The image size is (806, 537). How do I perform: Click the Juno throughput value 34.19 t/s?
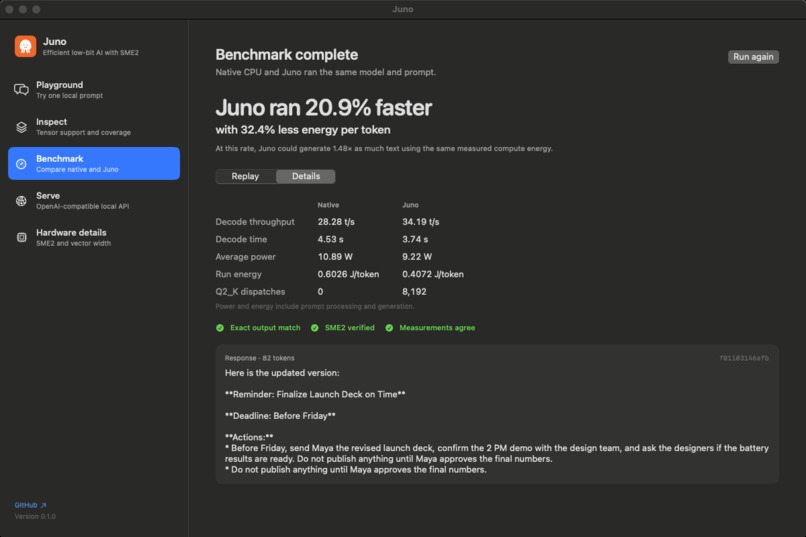coord(420,222)
